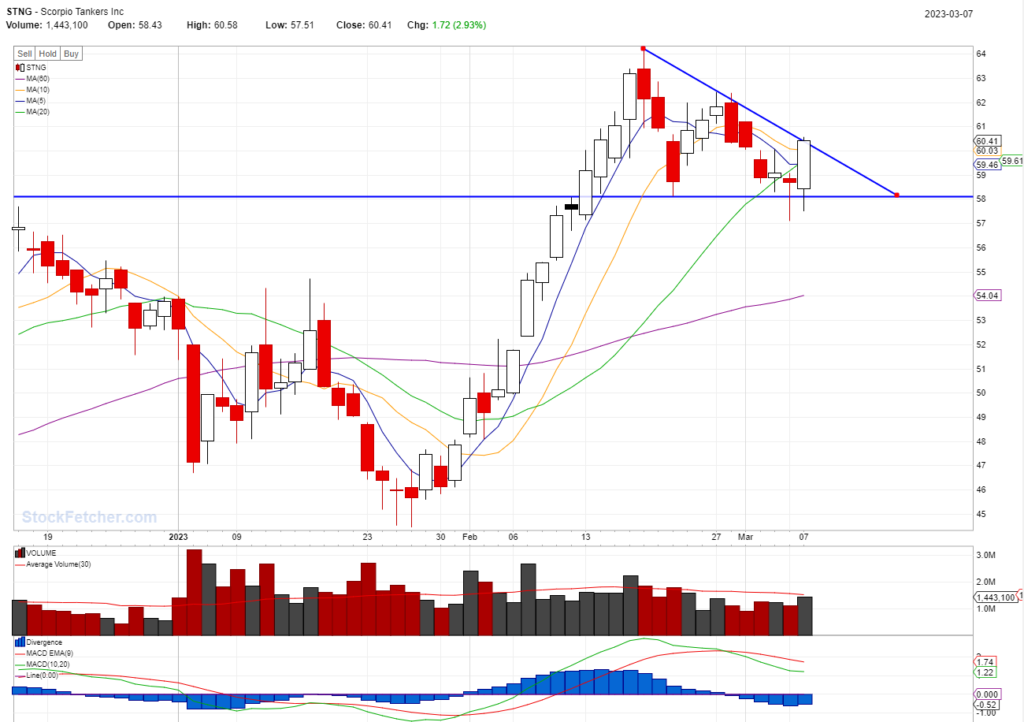Image resolution: width=1024 pixels, height=722 pixels.
Task: Click the 60.03 MA(10) price flag
Action: 987,151
